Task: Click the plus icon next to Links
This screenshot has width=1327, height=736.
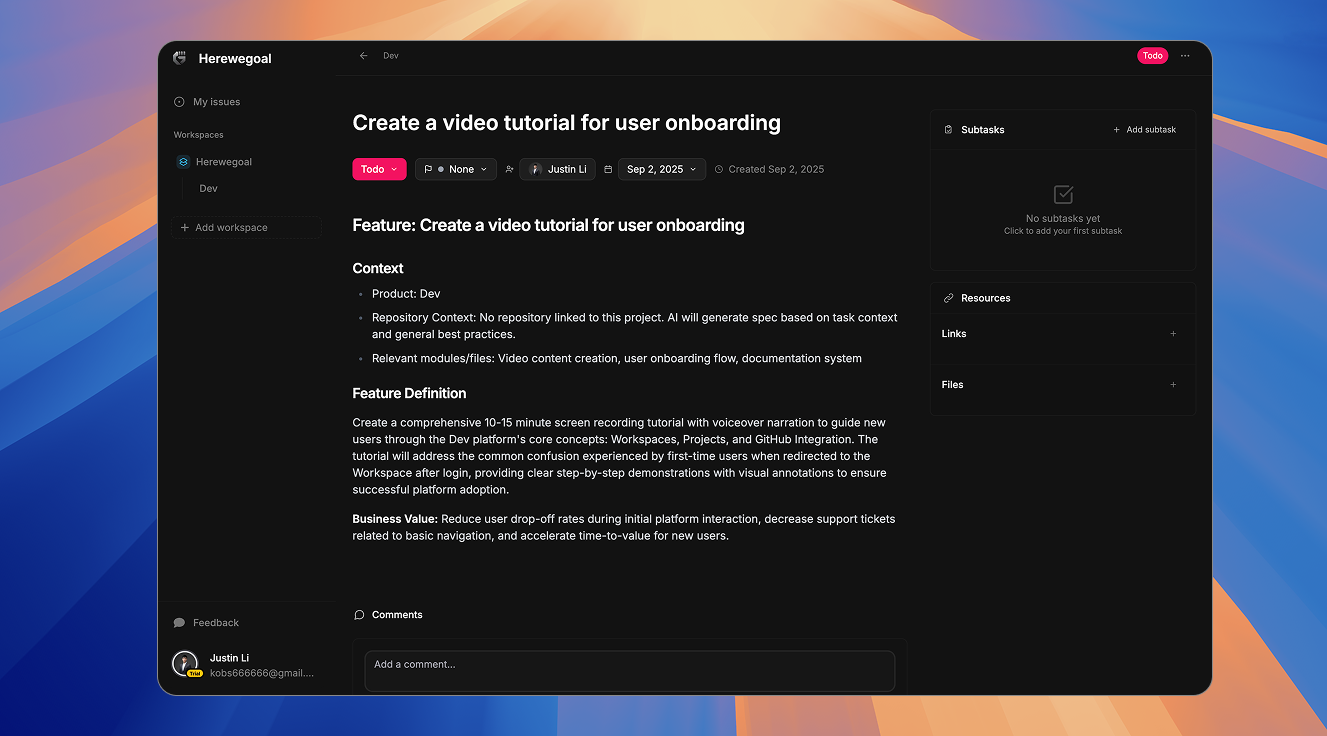Action: 1173,334
